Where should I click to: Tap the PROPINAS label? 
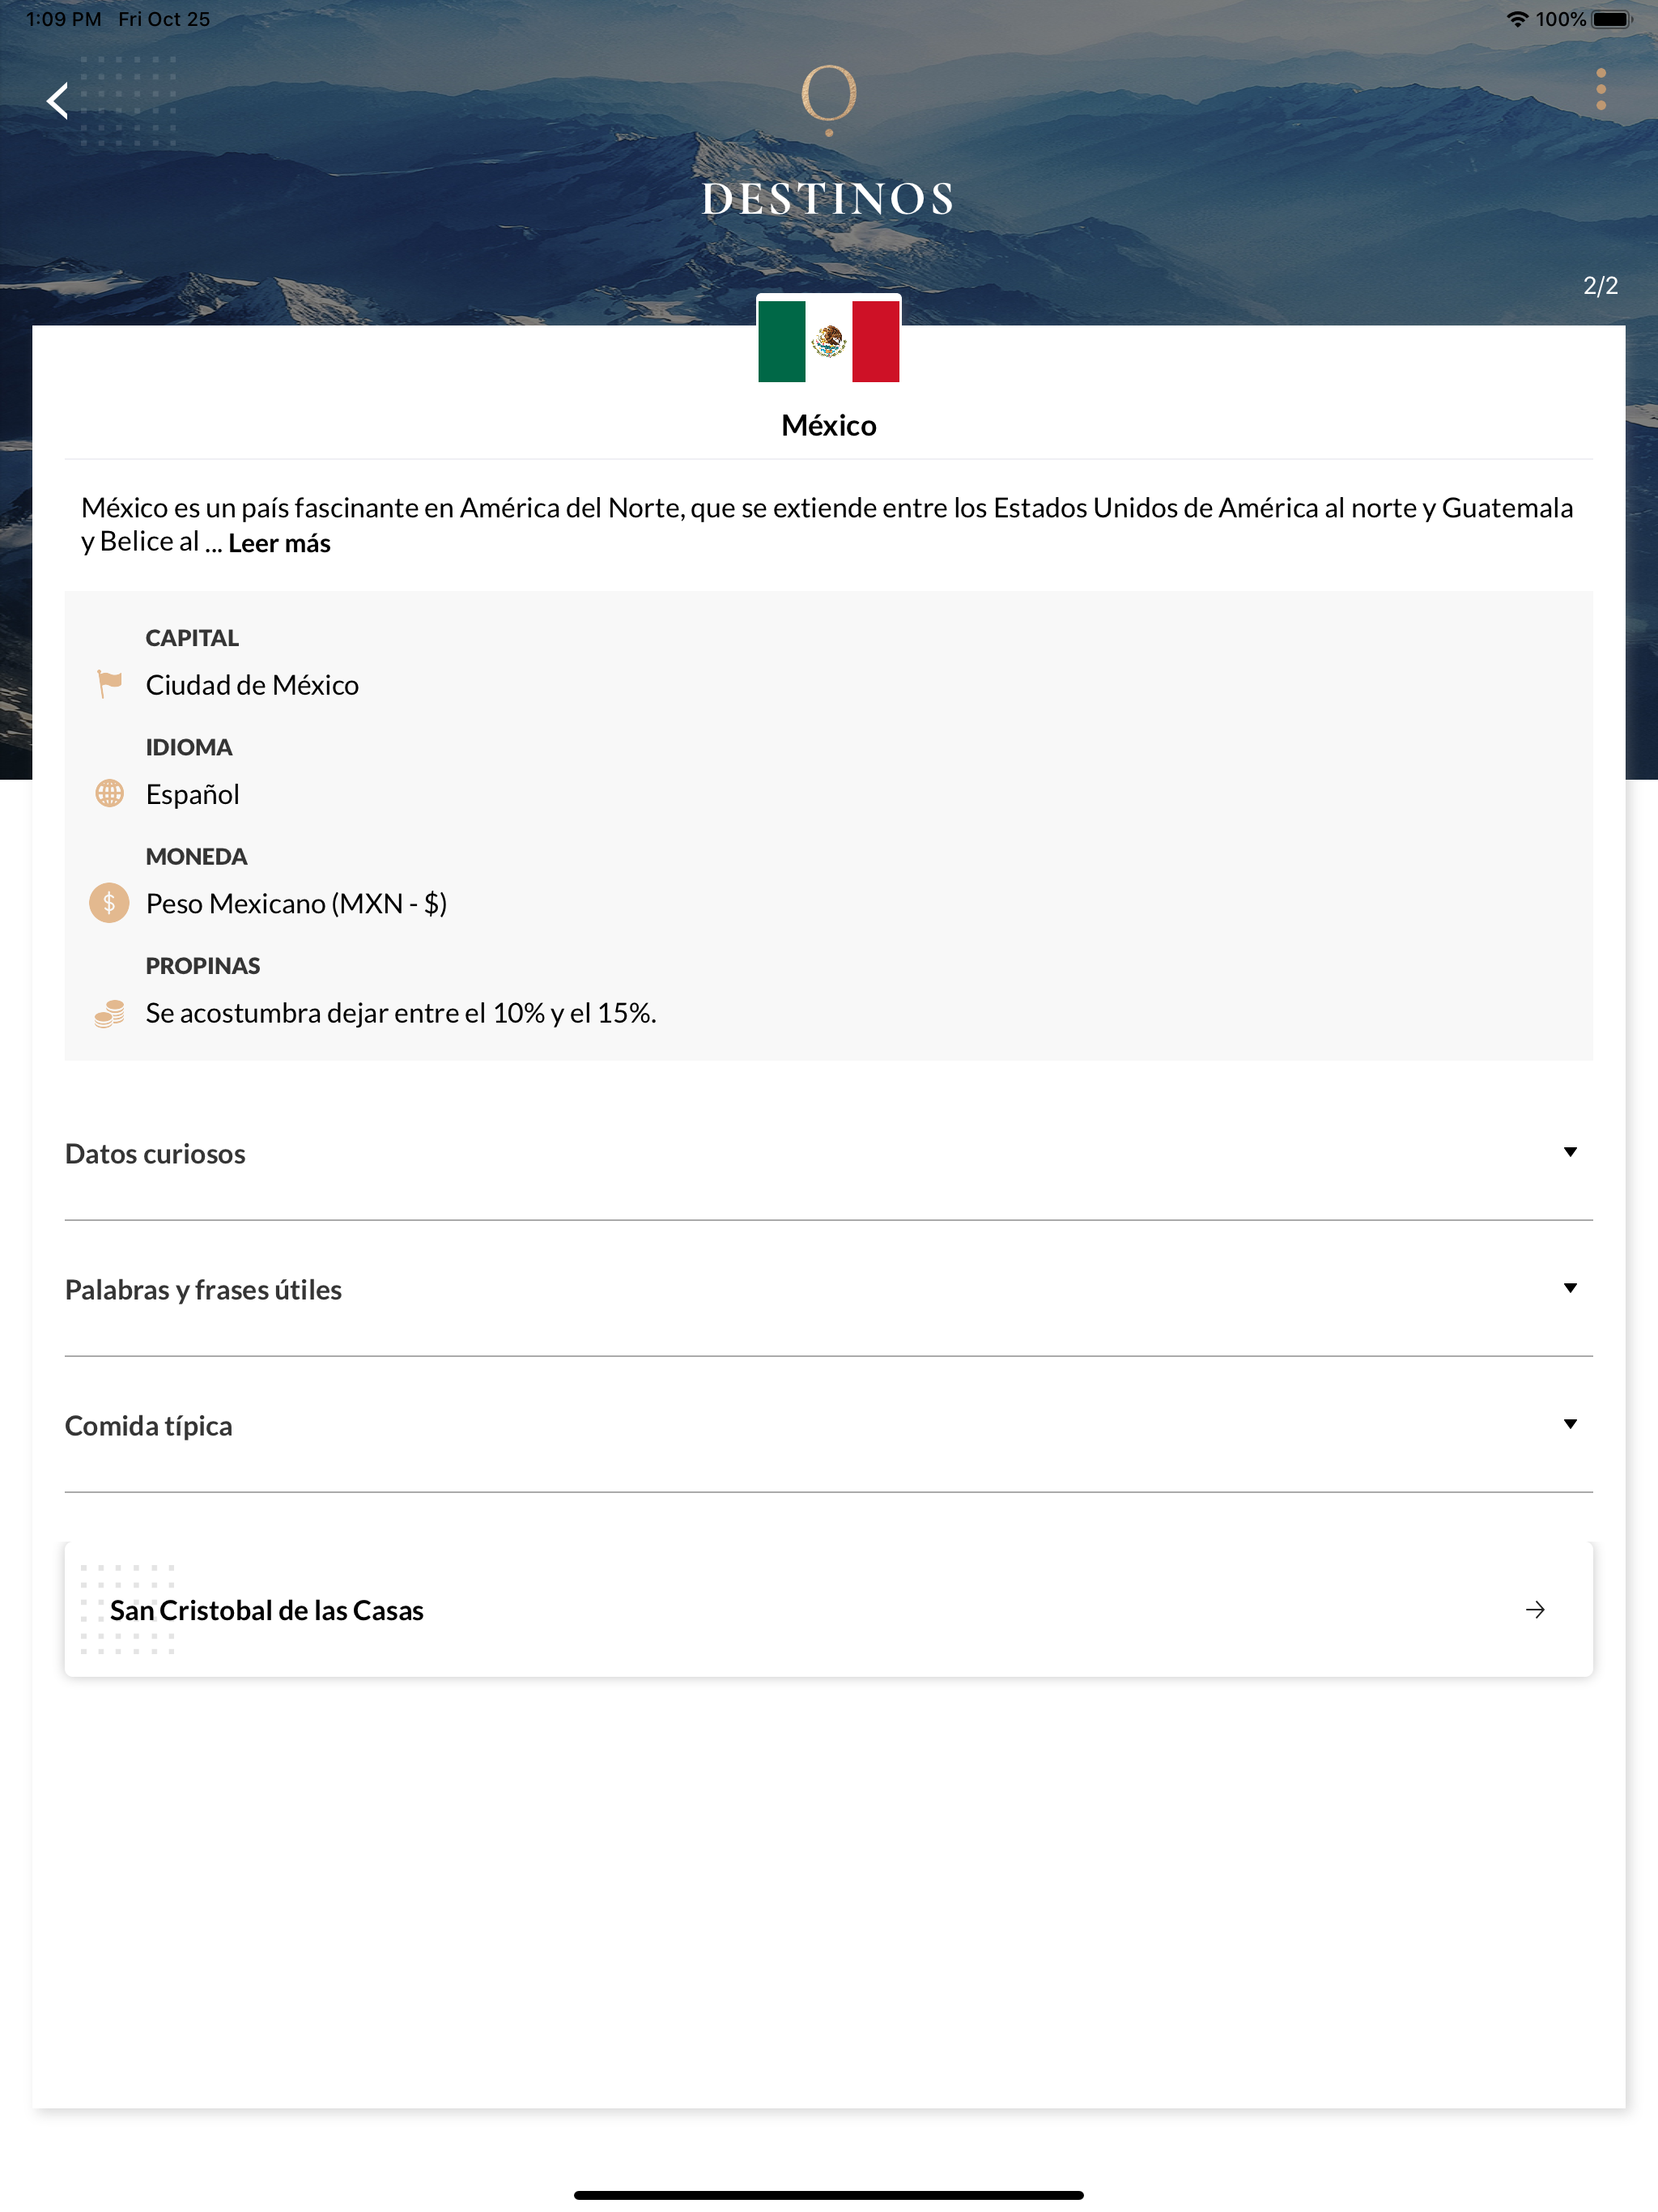coord(203,966)
